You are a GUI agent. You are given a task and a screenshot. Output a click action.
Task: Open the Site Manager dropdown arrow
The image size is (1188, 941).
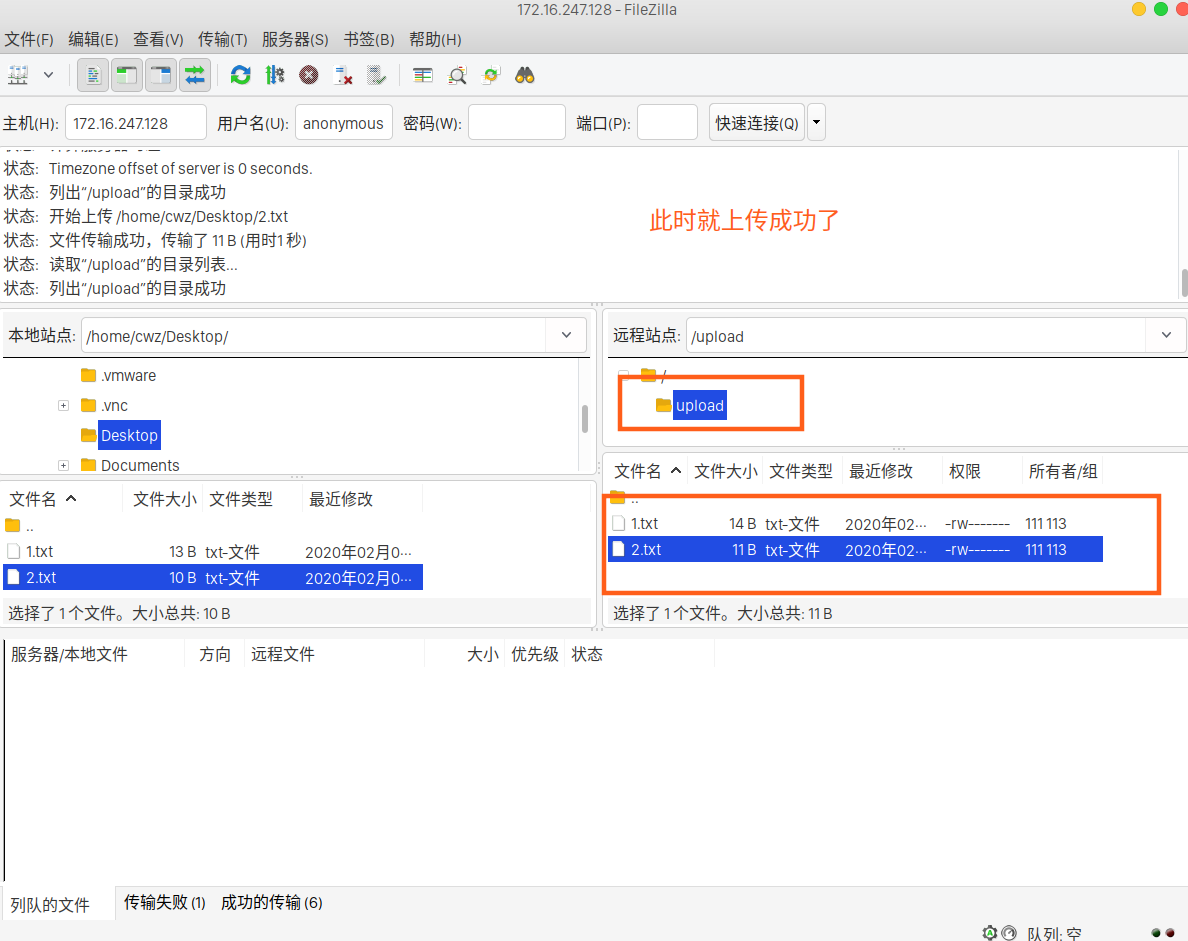(48, 75)
